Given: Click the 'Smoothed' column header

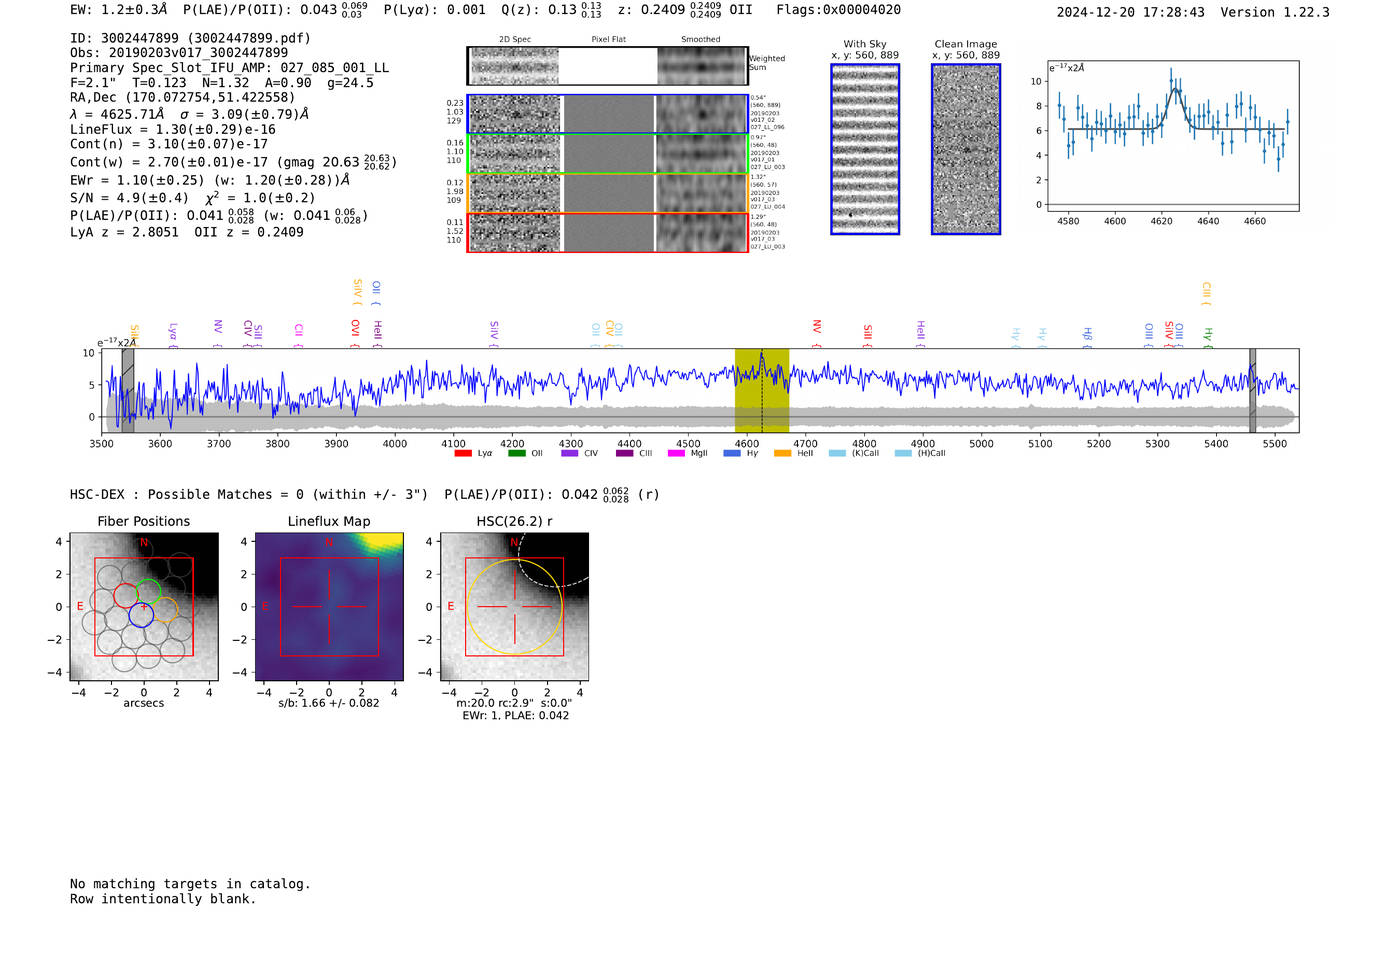Looking at the screenshot, I should click(x=701, y=40).
